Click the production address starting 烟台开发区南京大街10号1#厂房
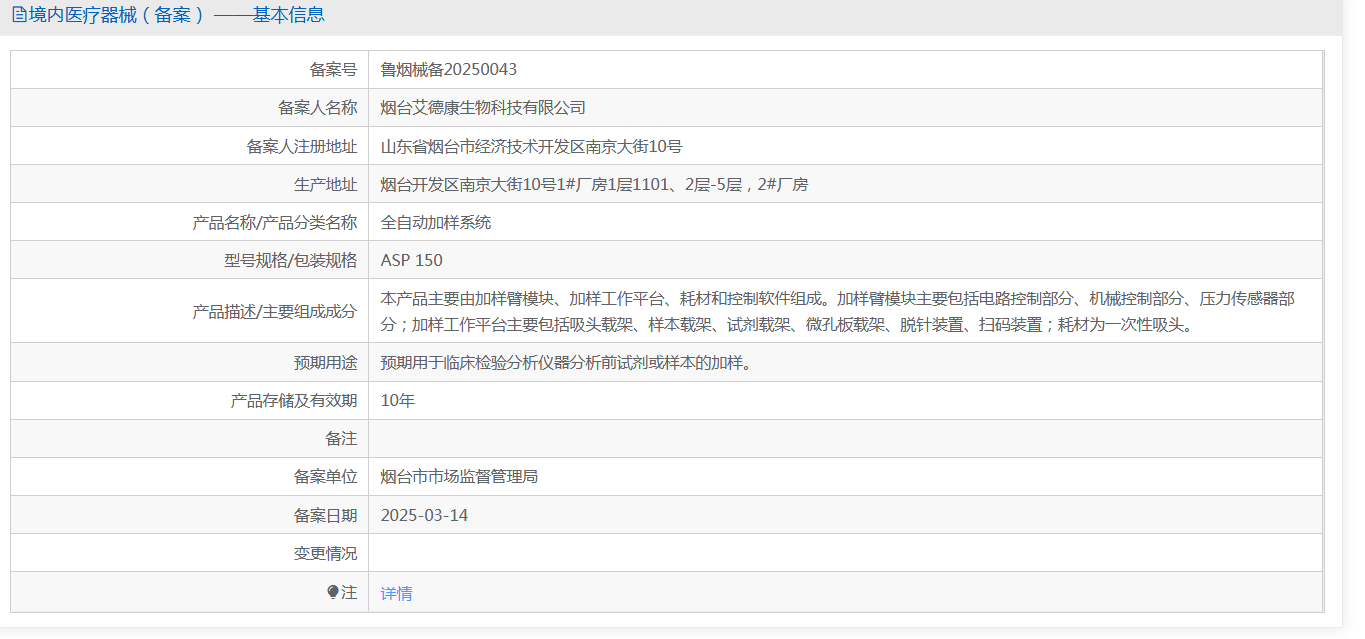 click(594, 184)
